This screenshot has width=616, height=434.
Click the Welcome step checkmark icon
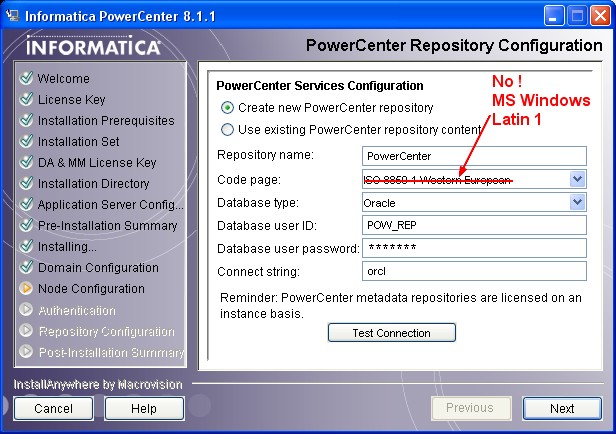tap(26, 78)
